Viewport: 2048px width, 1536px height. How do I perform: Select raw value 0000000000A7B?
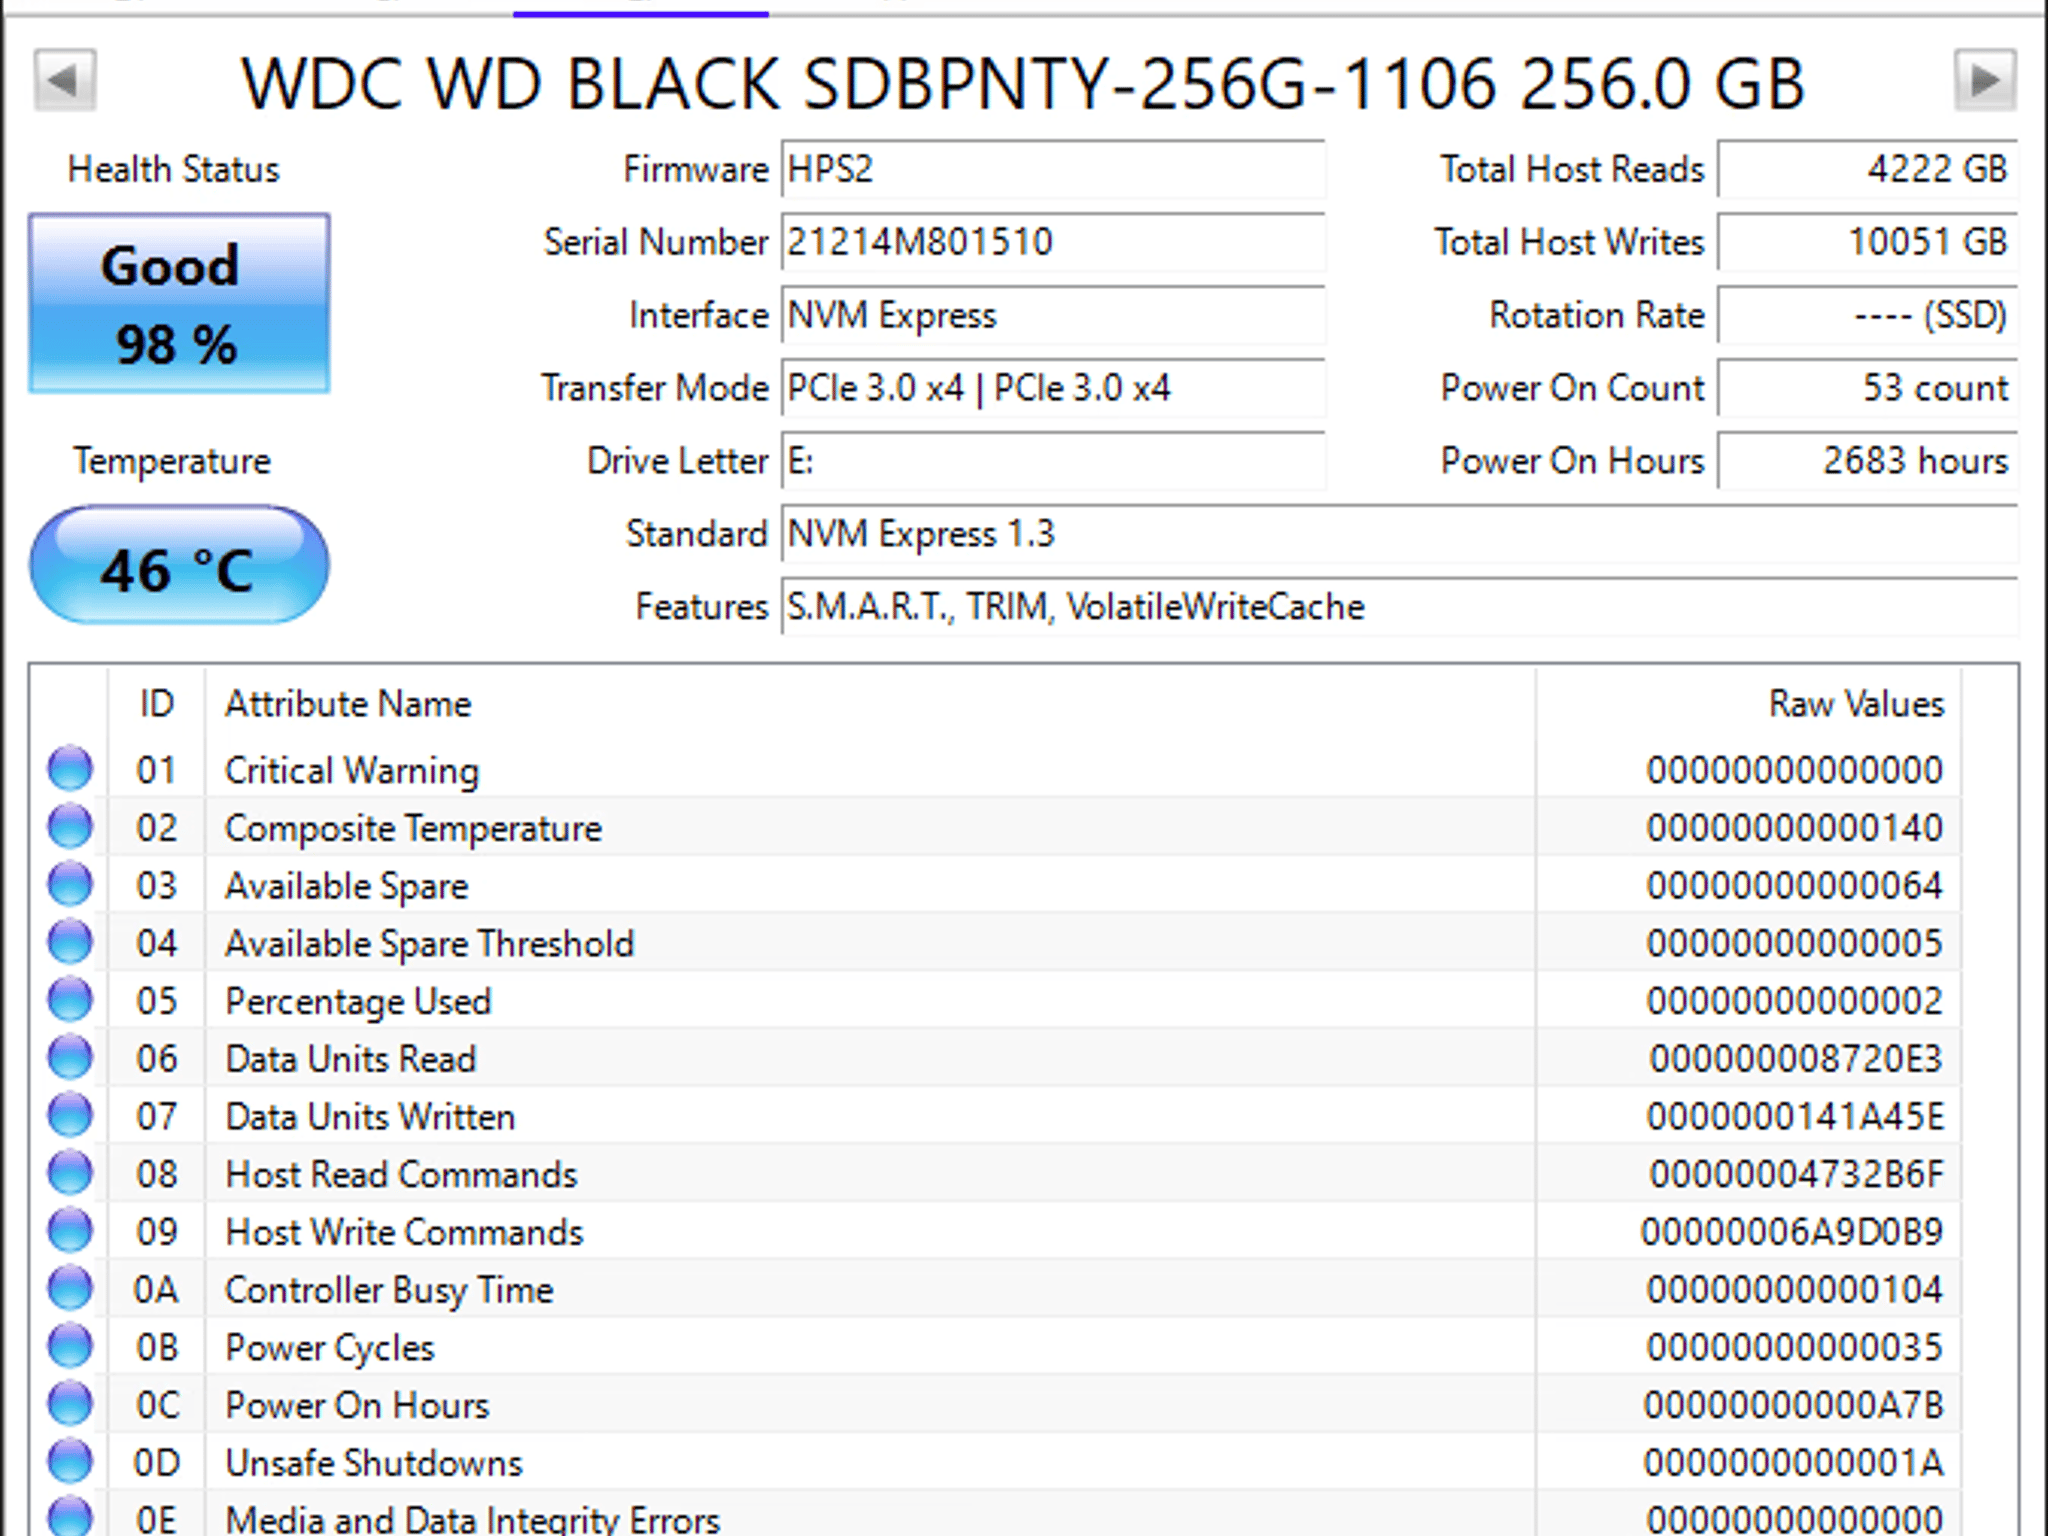click(x=1794, y=1405)
